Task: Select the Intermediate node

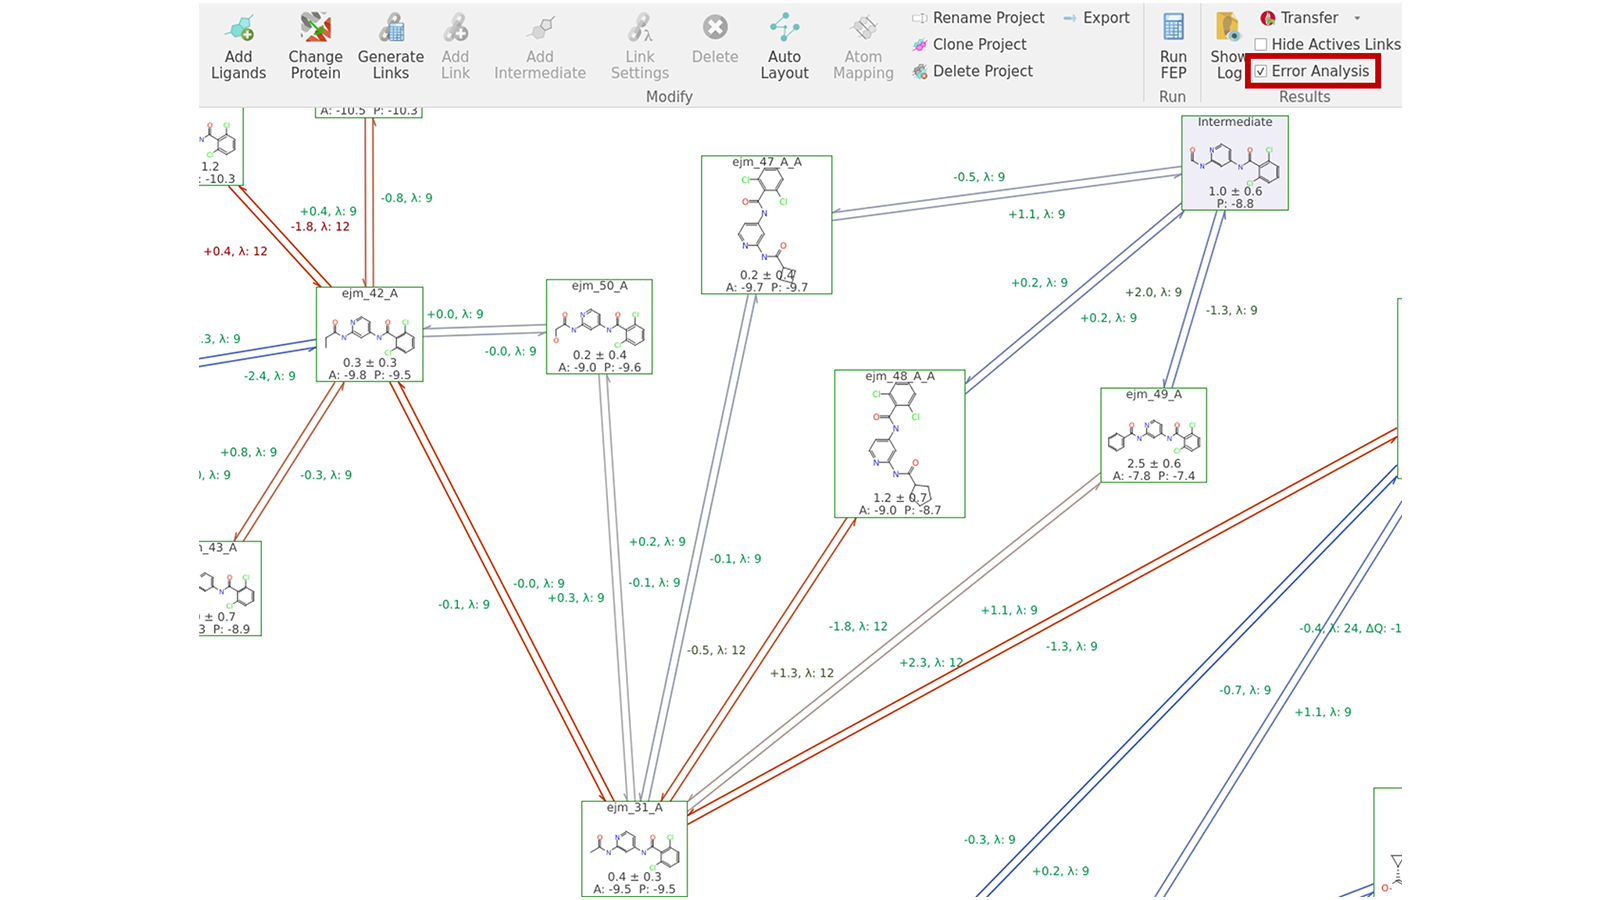Action: pos(1235,163)
